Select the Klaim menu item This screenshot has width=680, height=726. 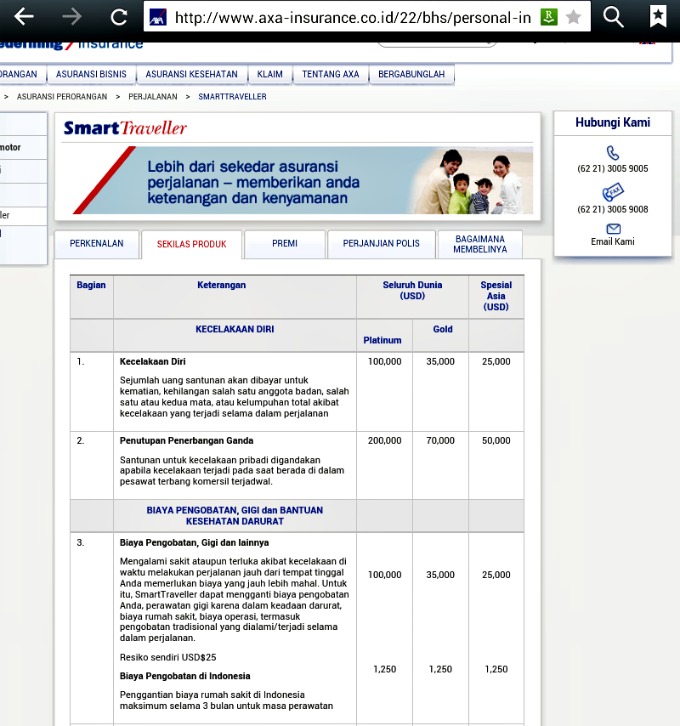click(270, 75)
